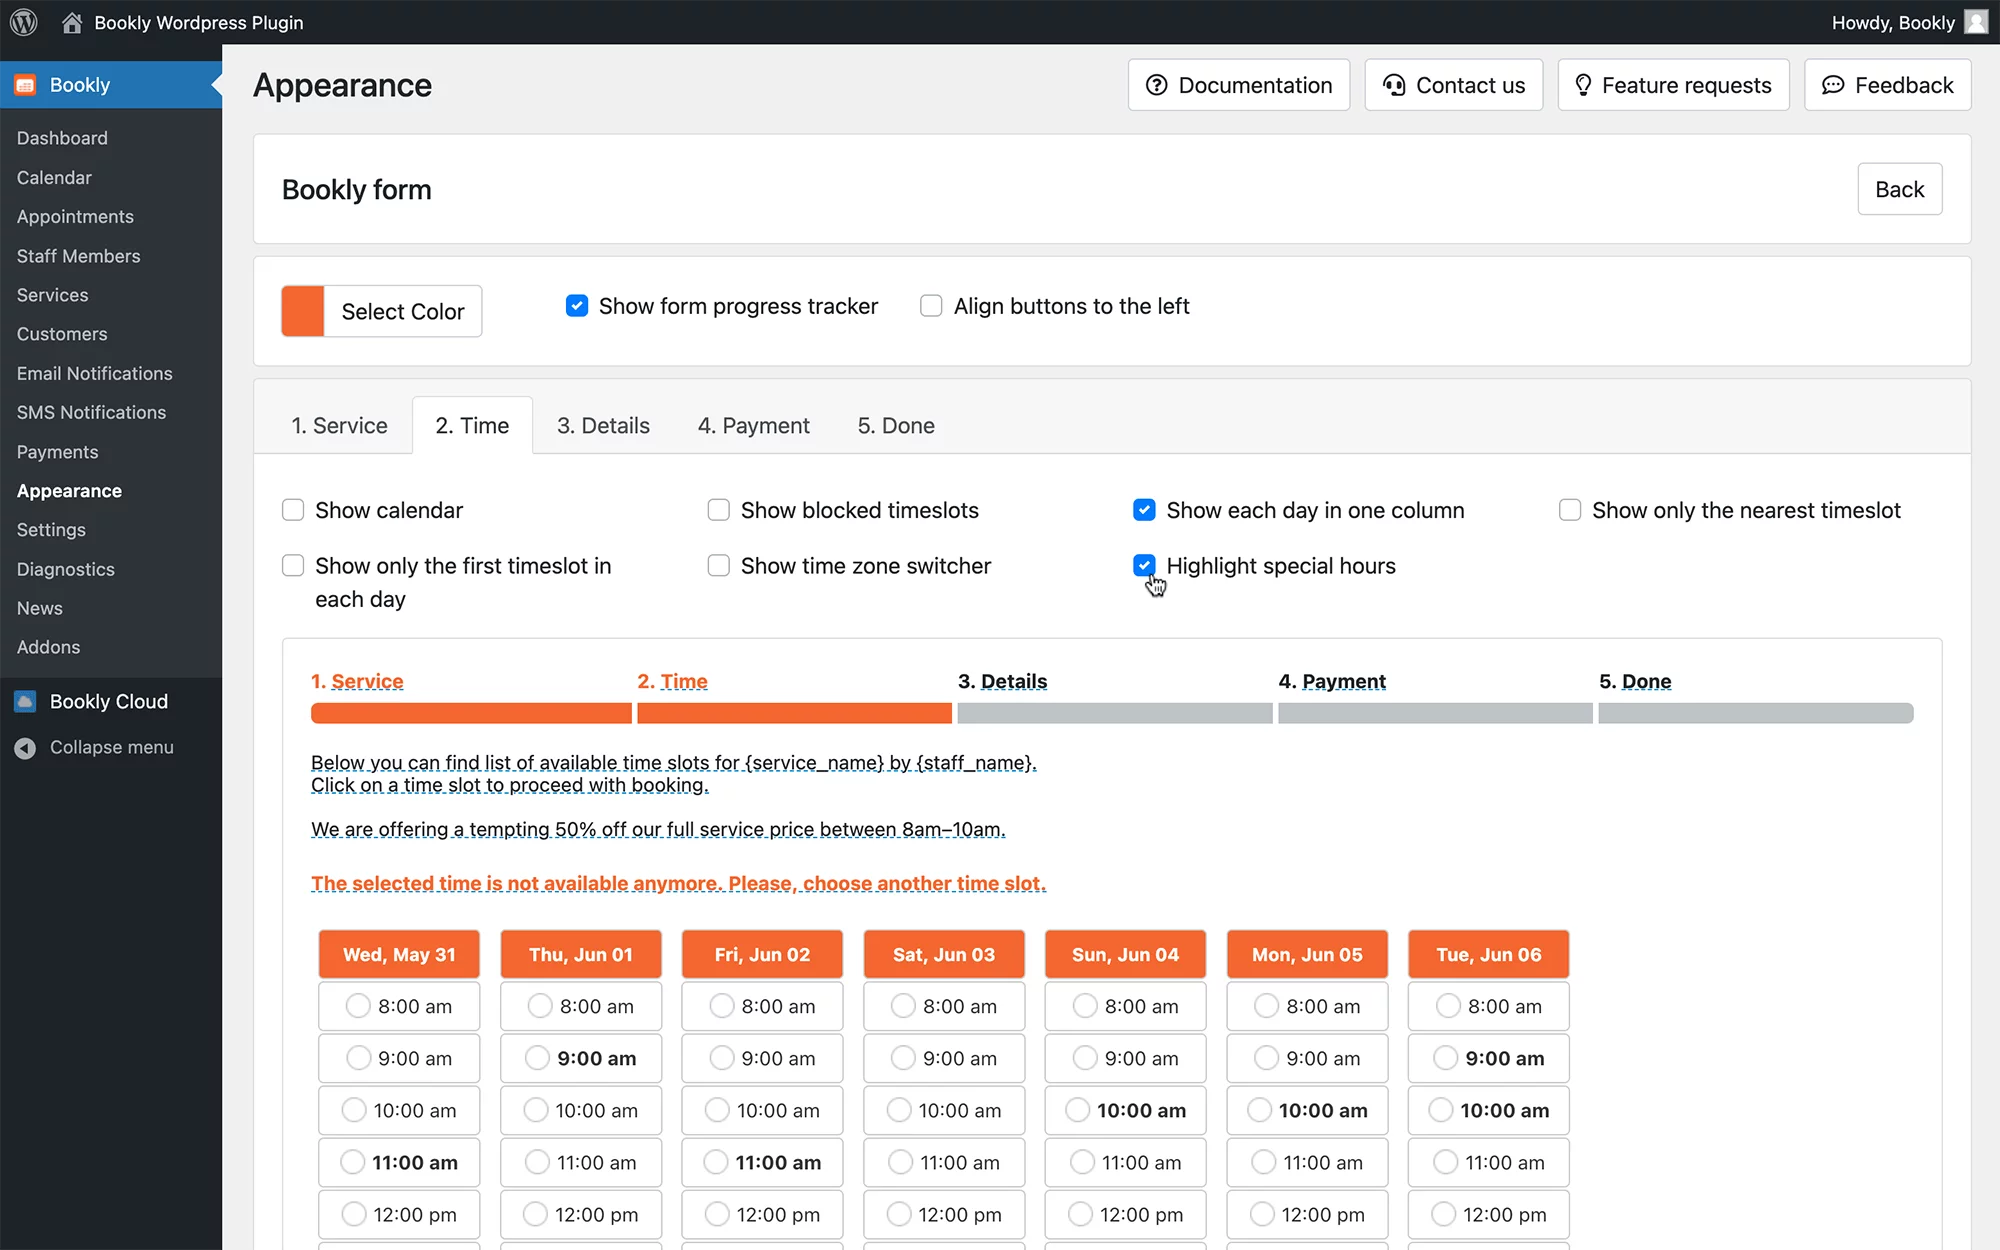Edit the 2. Time progress tracker label
The image size is (2000, 1250).
click(x=684, y=681)
